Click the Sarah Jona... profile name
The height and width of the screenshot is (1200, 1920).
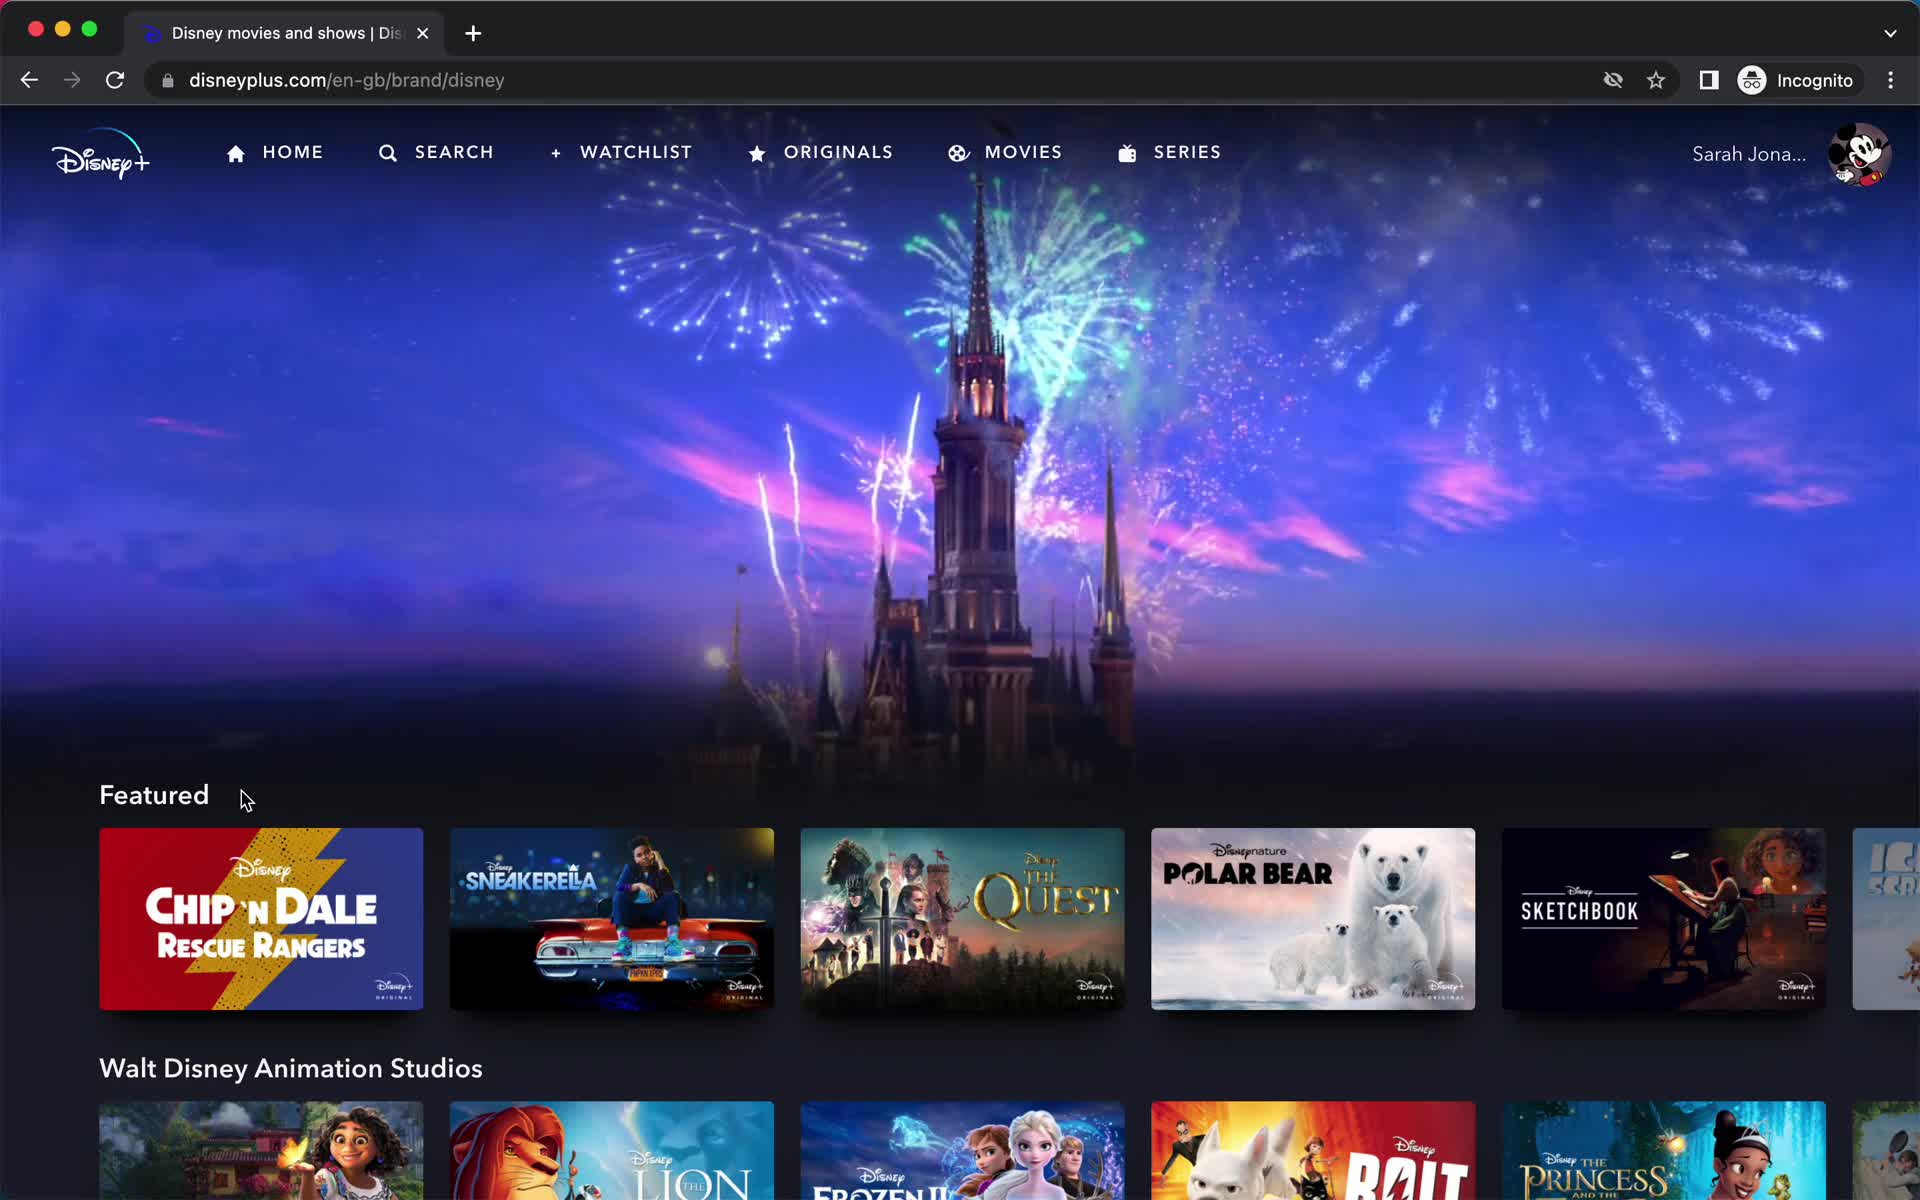(x=1749, y=154)
